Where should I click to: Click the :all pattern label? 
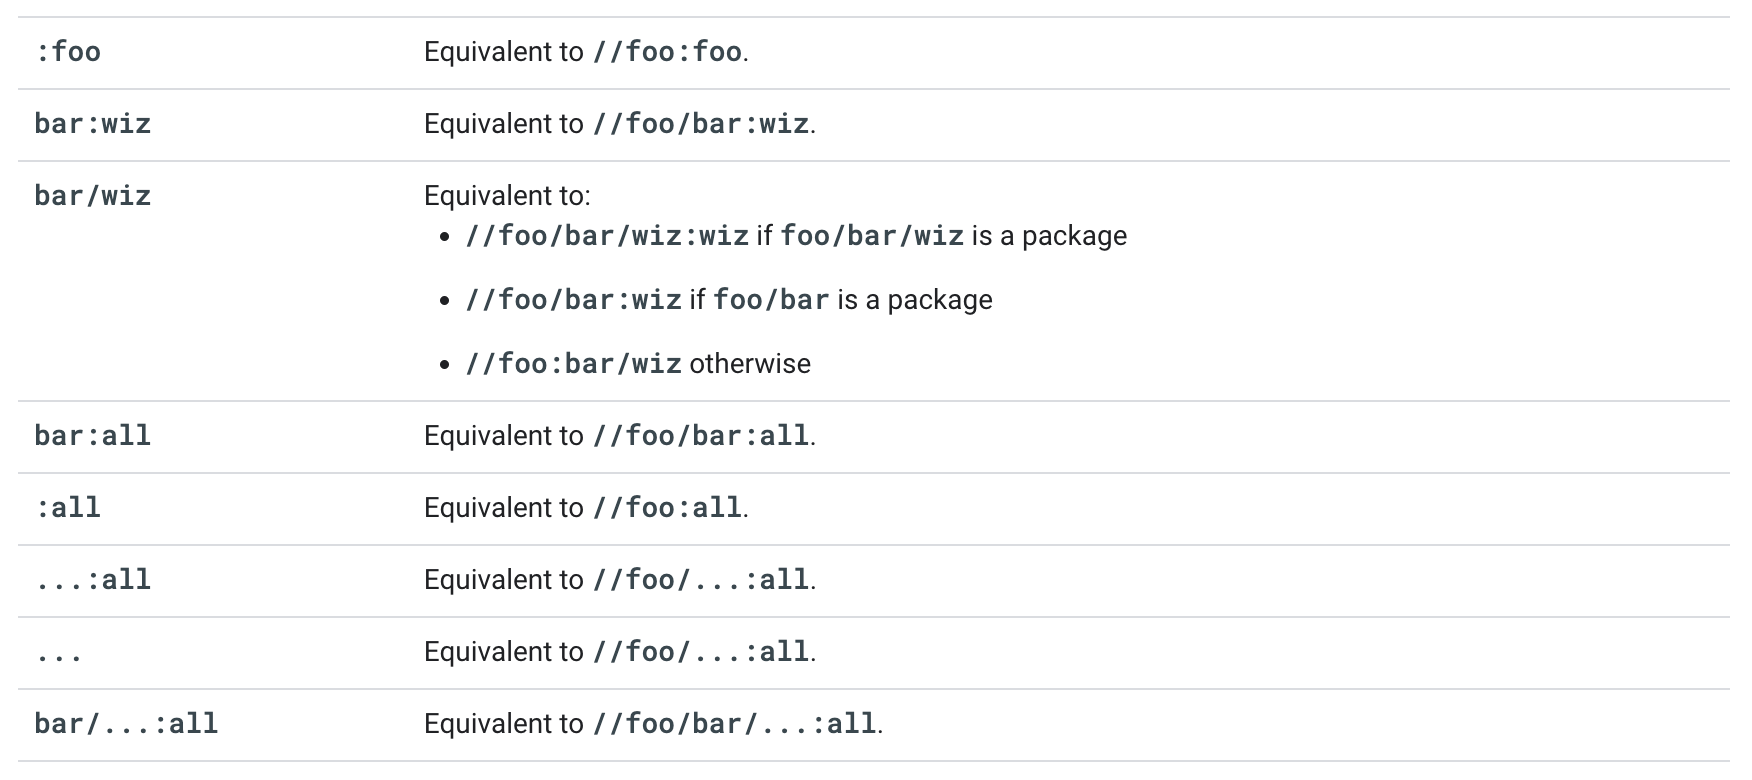68,508
